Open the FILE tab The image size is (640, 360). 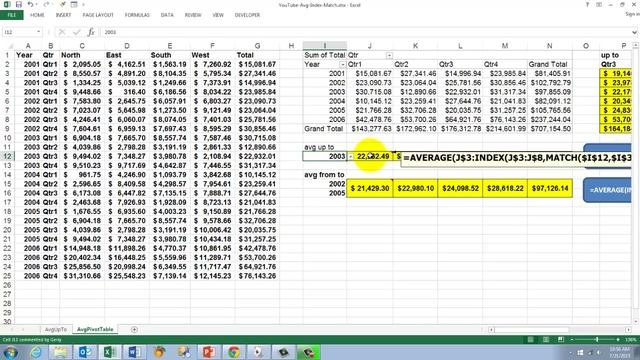11,15
